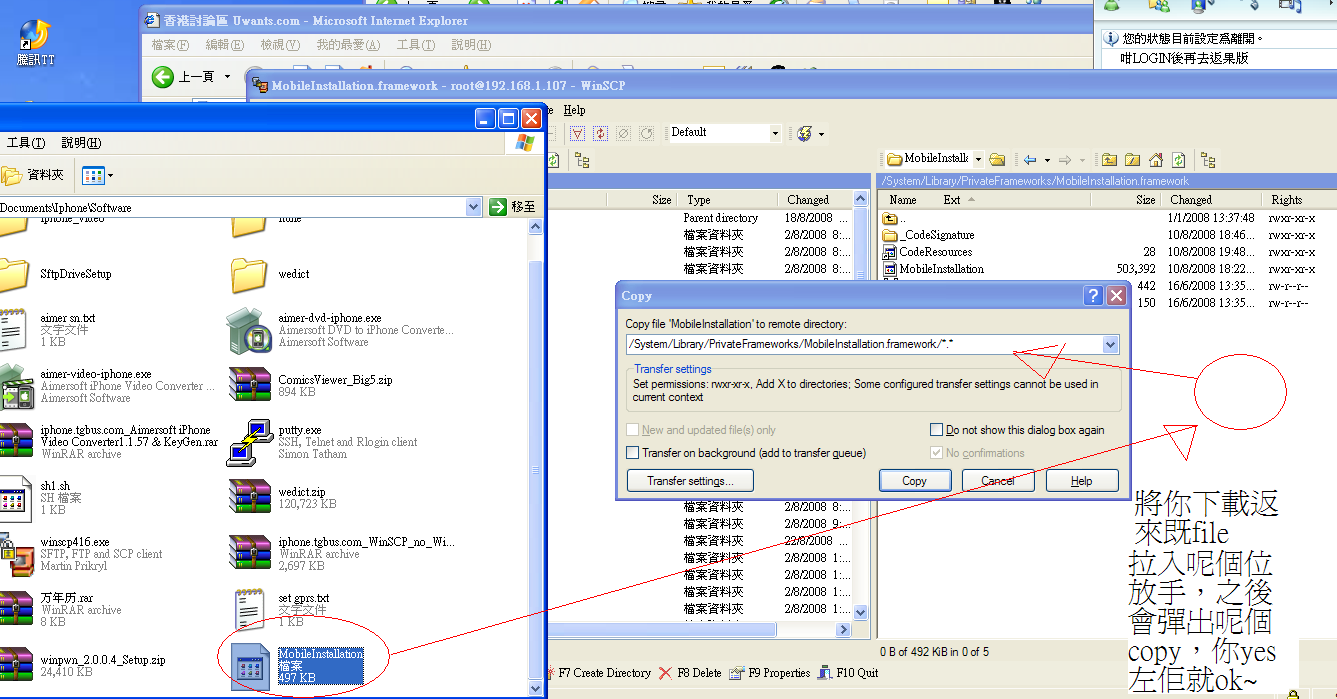Open the WinSCP Help menu

click(x=574, y=110)
